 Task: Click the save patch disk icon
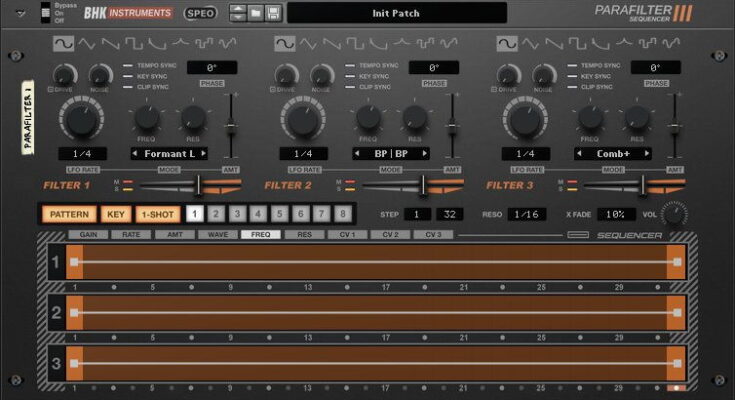pos(274,14)
